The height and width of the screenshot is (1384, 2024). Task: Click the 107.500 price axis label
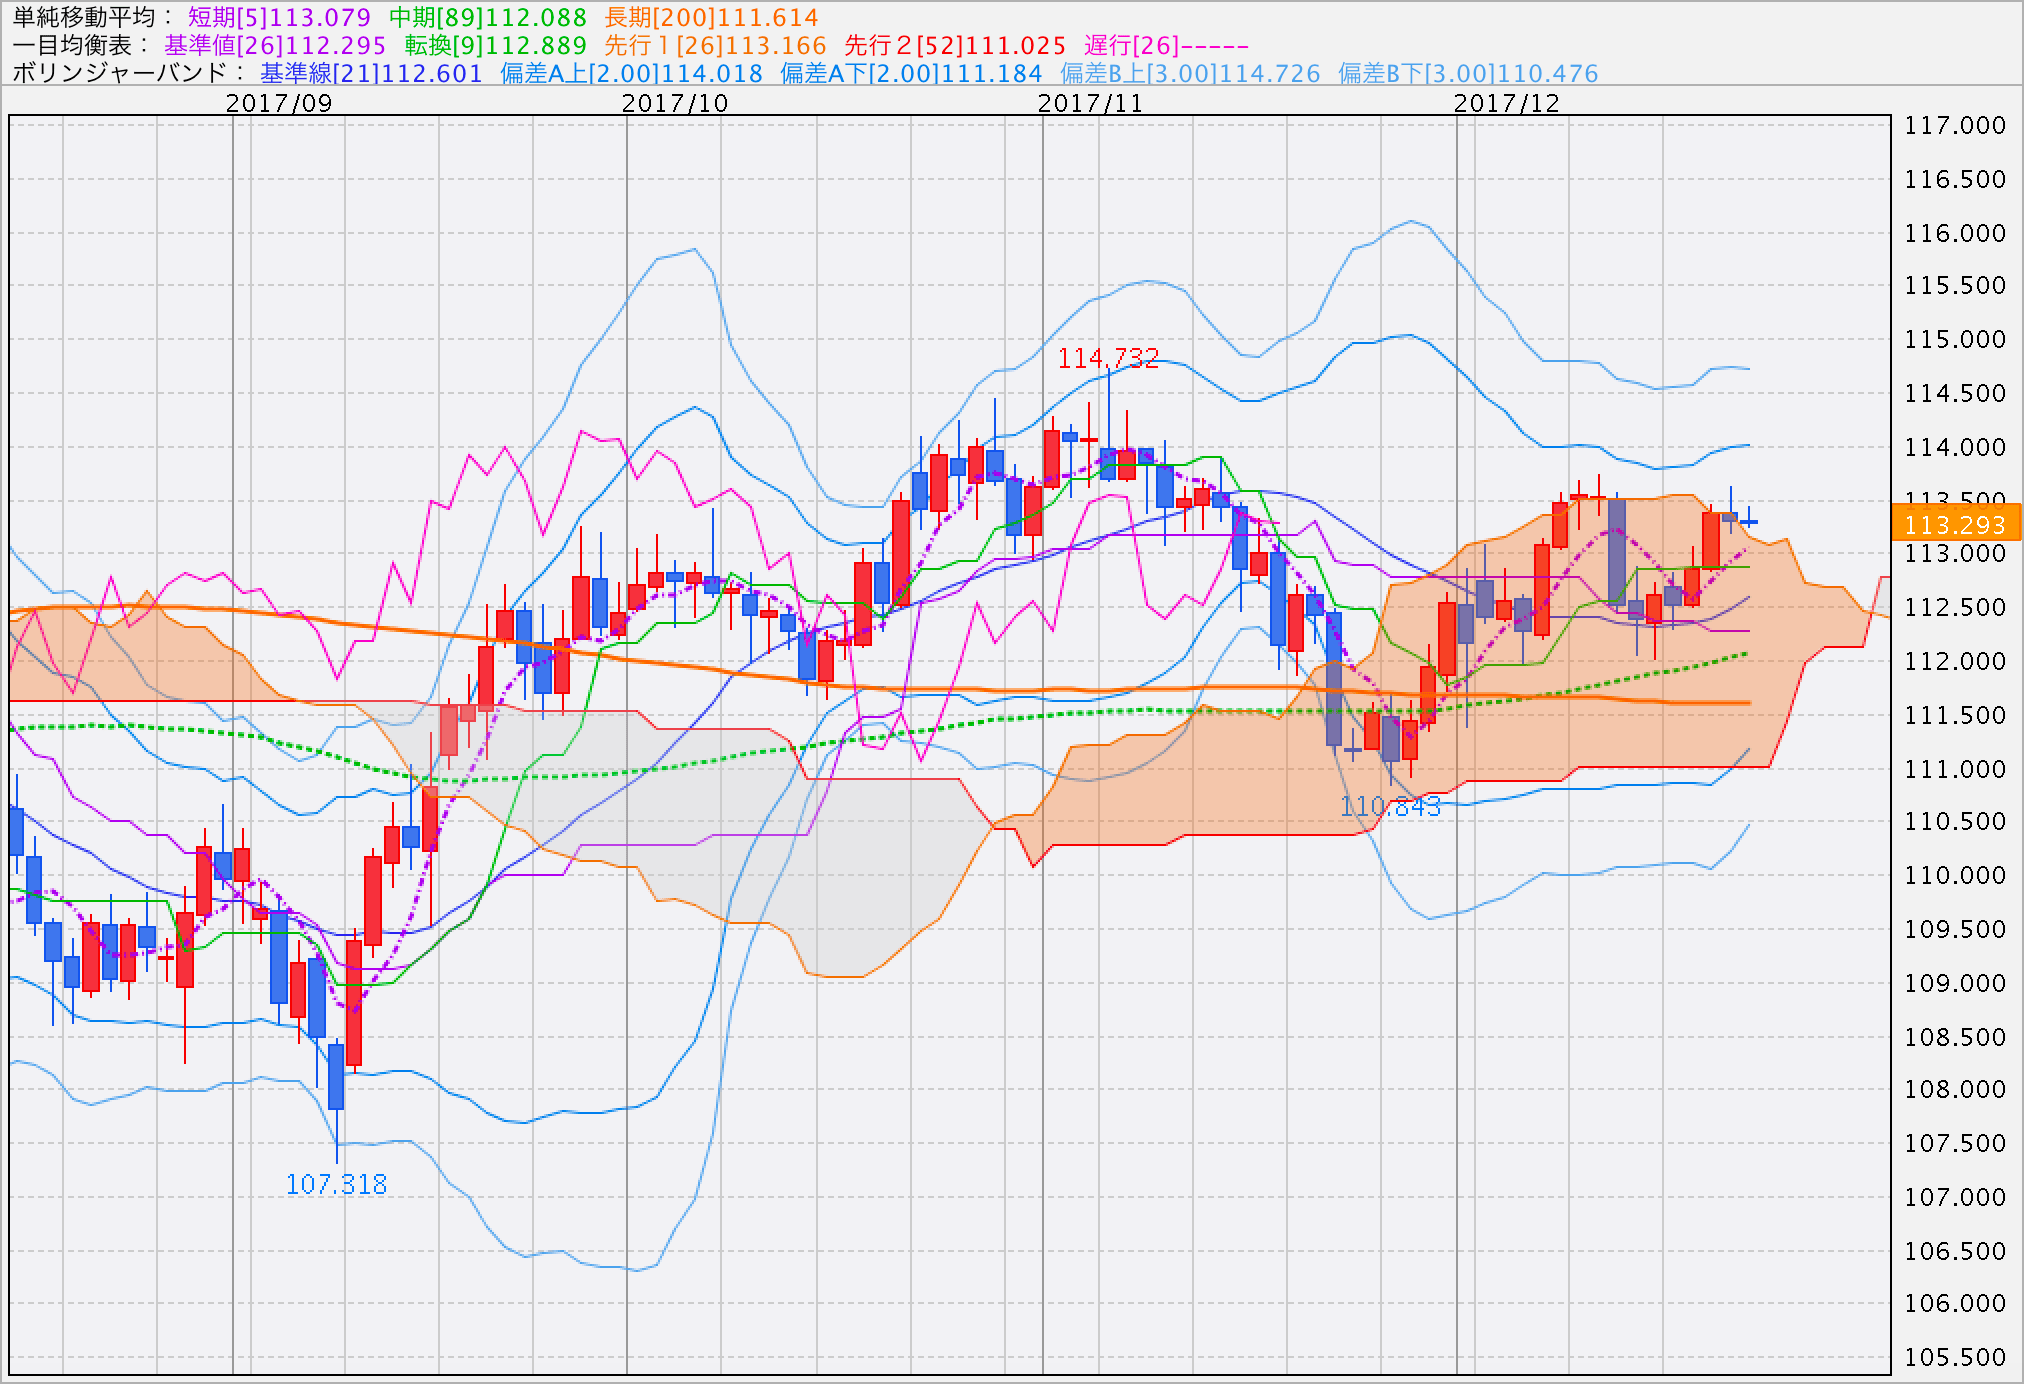click(1955, 1143)
